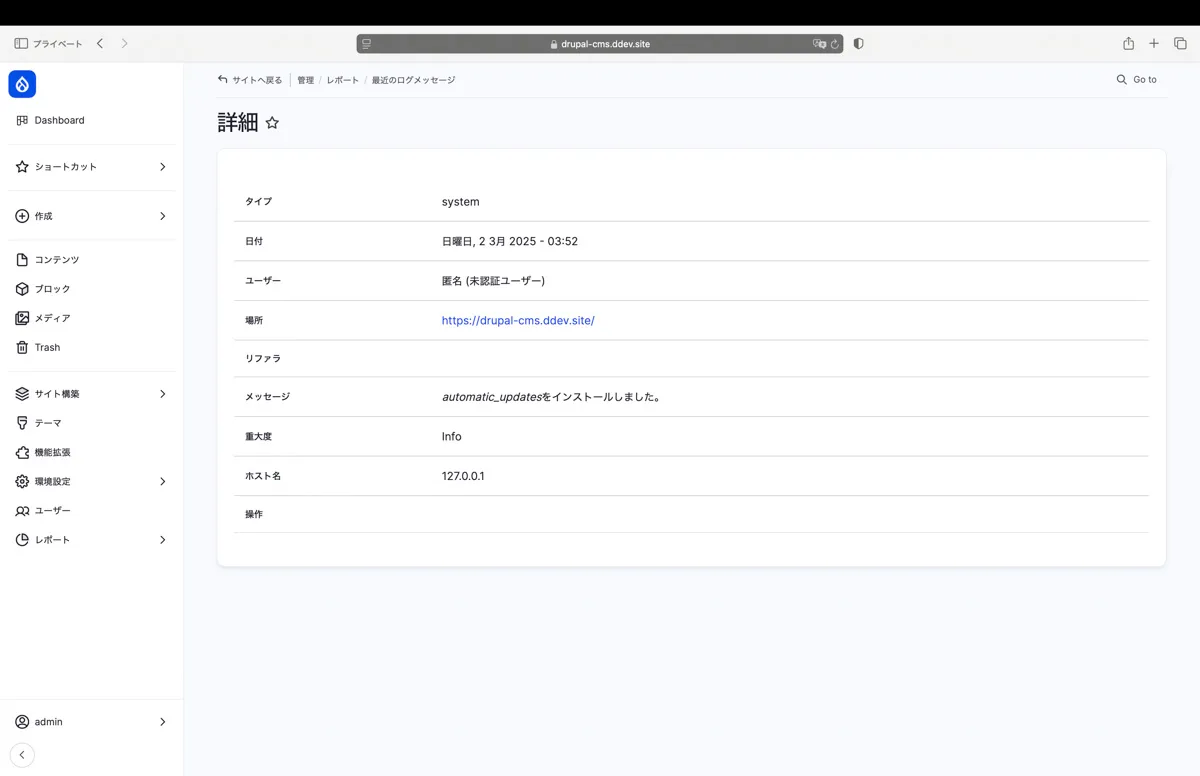The height and width of the screenshot is (776, 1200).
Task: Click the page settings icon in address bar
Action: coord(367,44)
